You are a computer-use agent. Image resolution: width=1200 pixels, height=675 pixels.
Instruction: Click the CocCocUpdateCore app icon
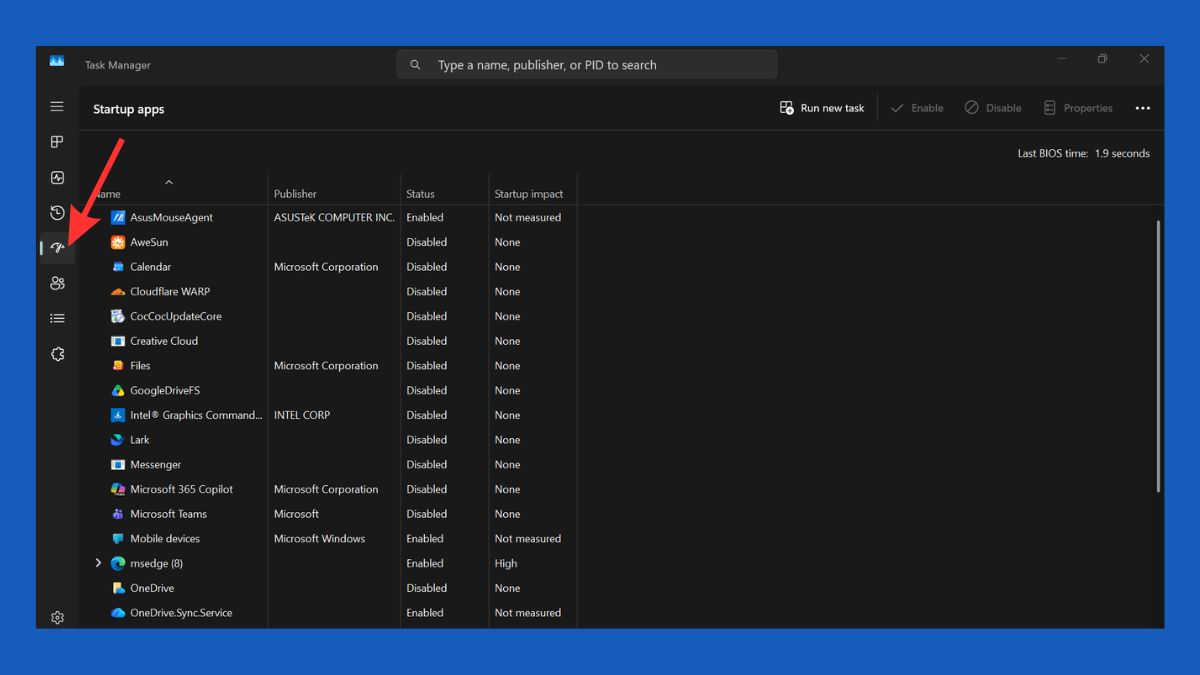118,316
